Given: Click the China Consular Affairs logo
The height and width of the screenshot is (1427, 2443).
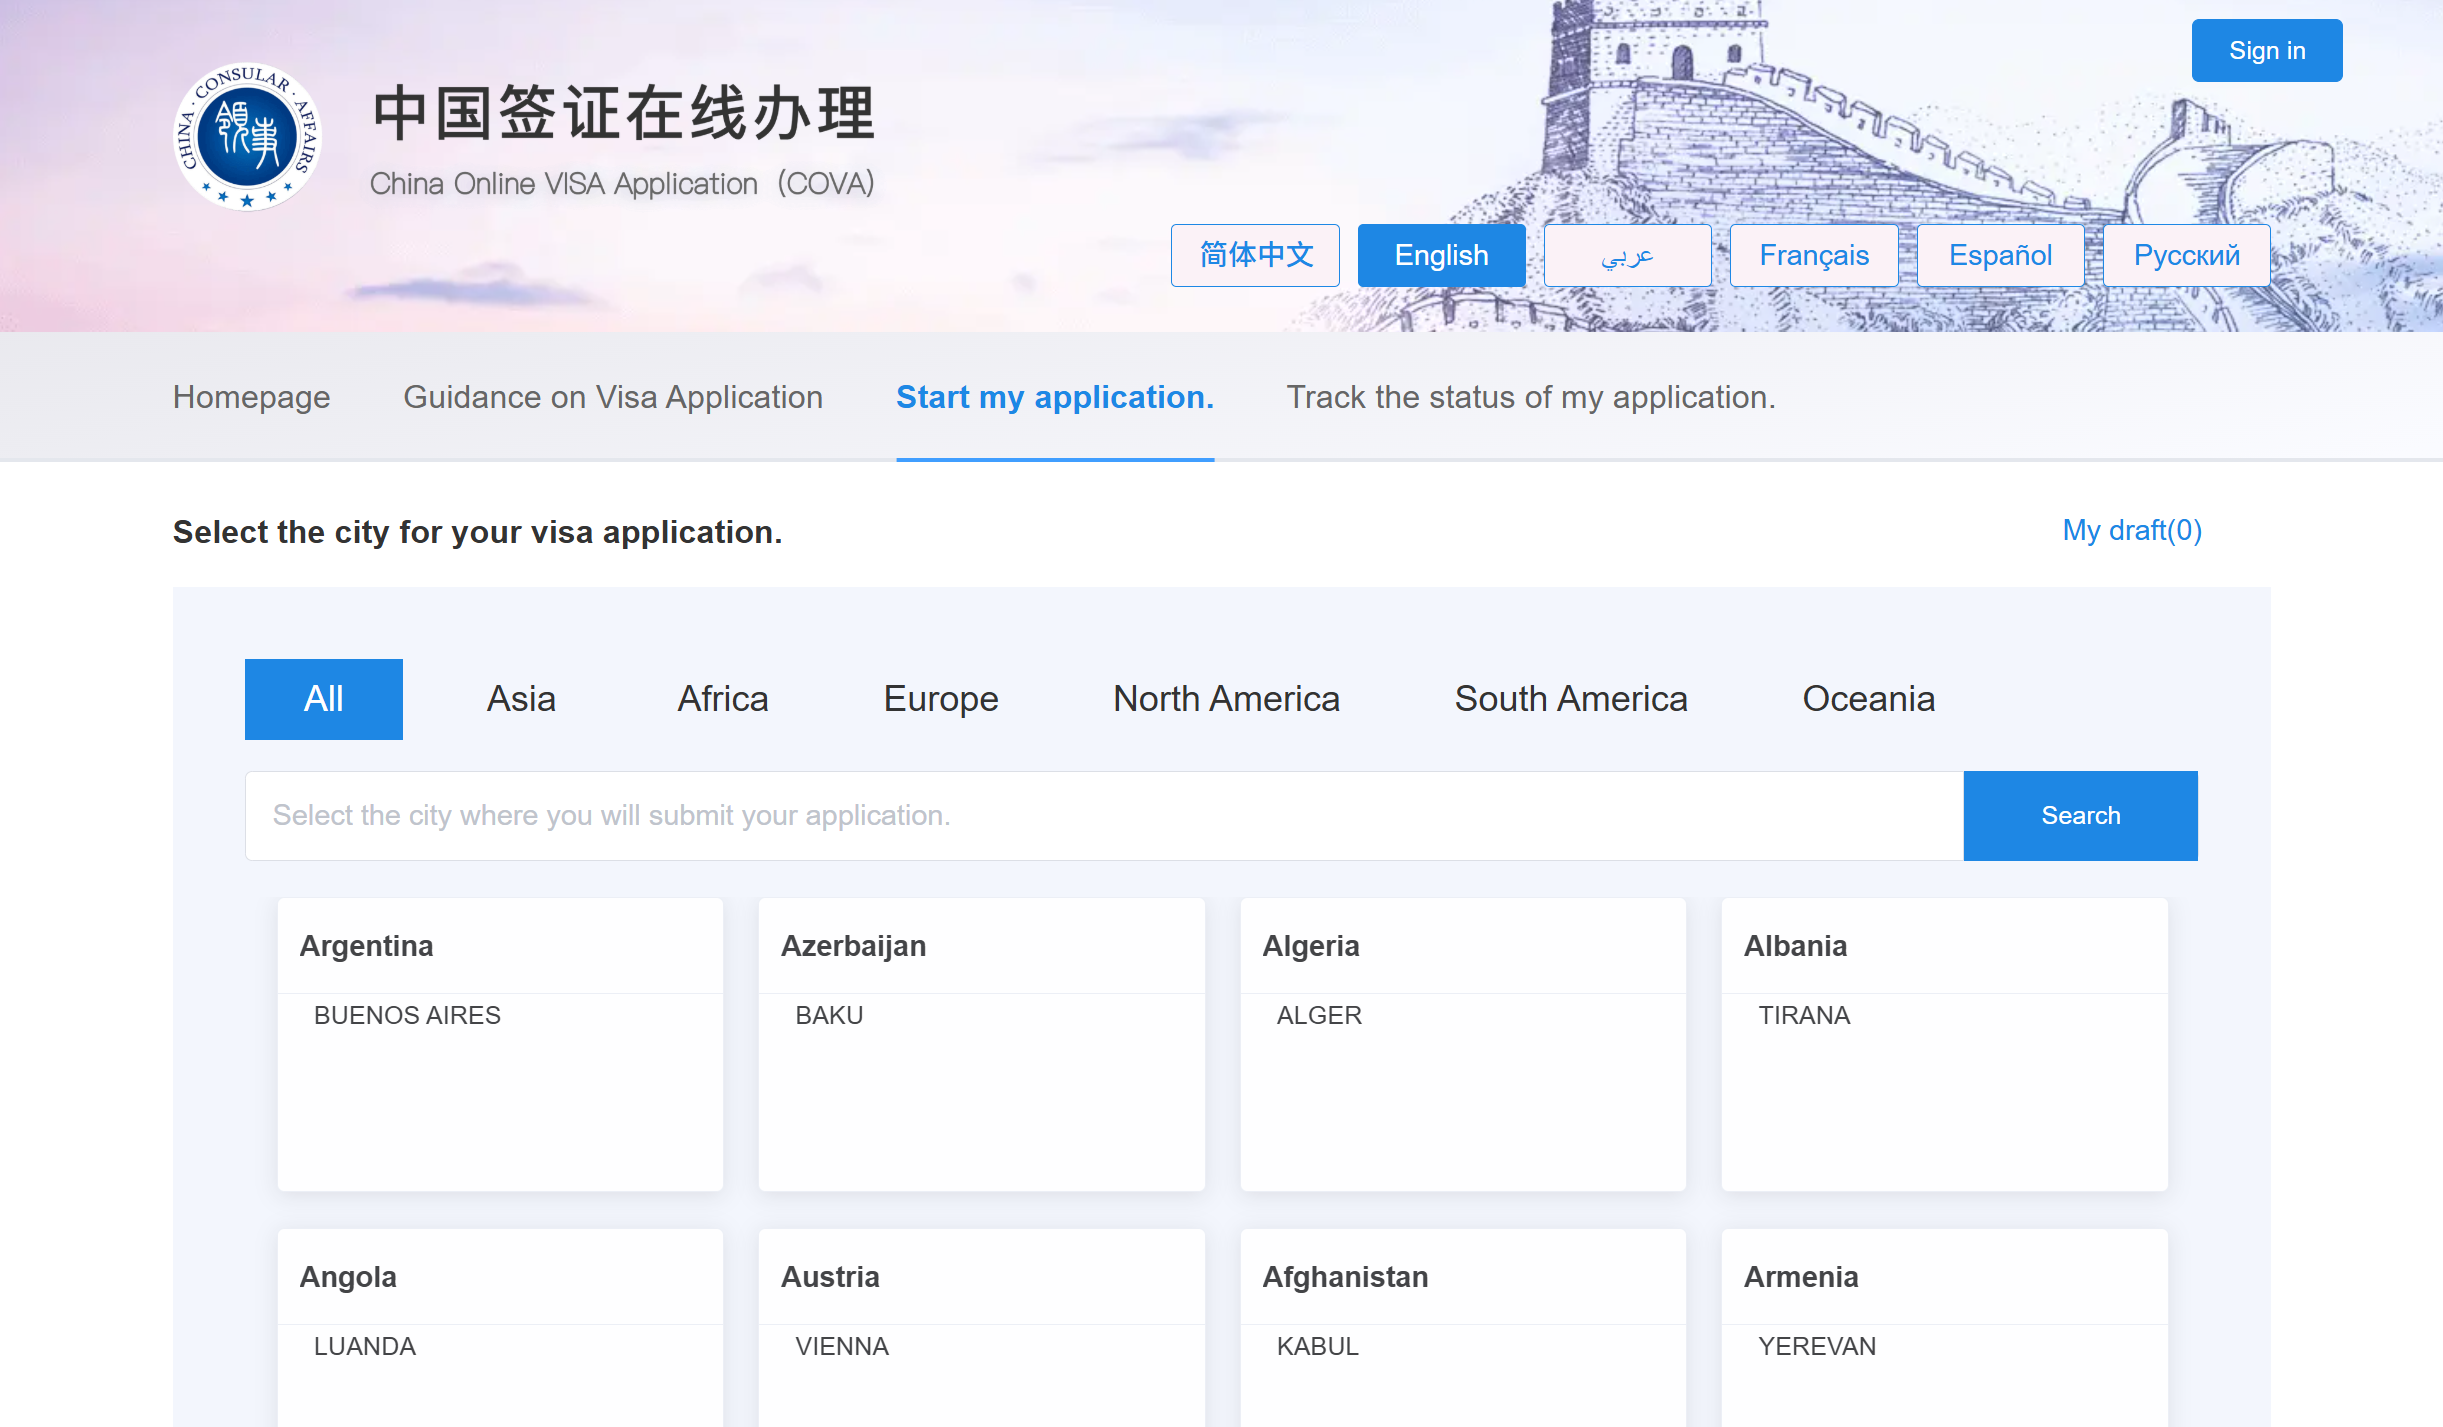Looking at the screenshot, I should 247,136.
